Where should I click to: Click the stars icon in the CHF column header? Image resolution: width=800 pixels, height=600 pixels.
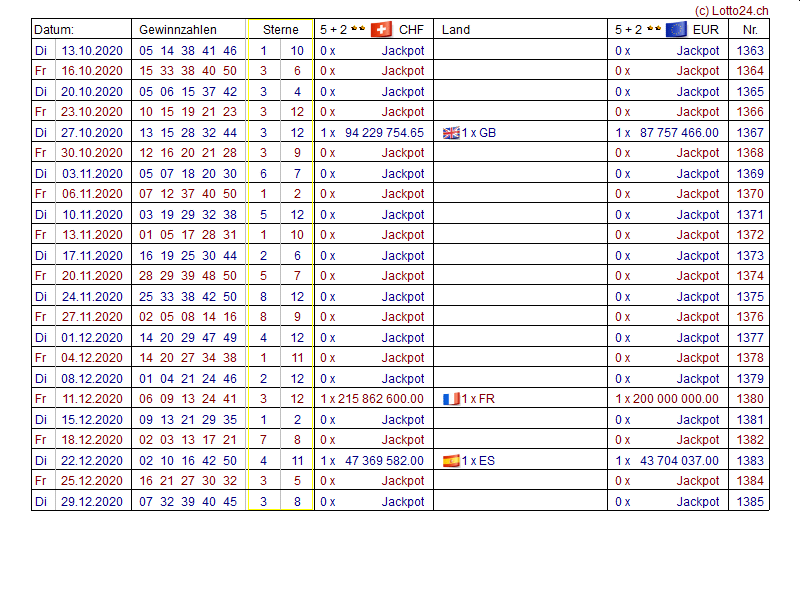tap(358, 30)
